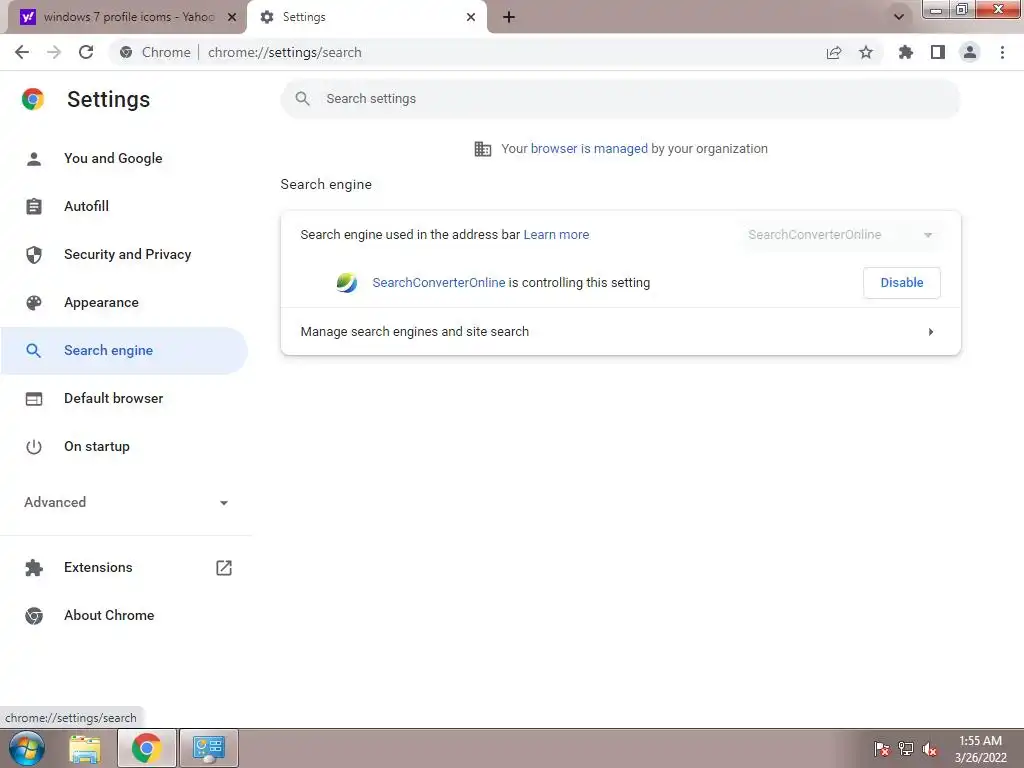The width and height of the screenshot is (1024, 768).
Task: Open Autofill settings
Action: pyautogui.click(x=124, y=206)
